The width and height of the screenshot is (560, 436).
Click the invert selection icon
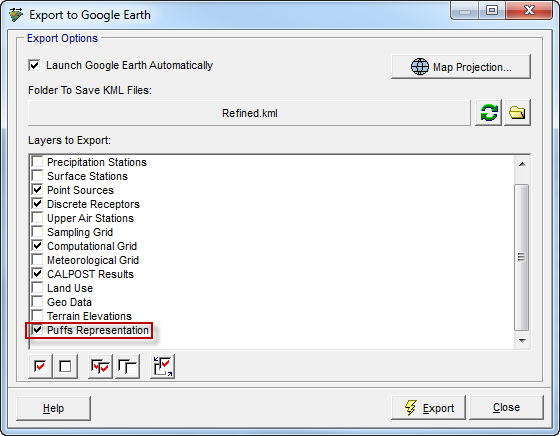(162, 366)
